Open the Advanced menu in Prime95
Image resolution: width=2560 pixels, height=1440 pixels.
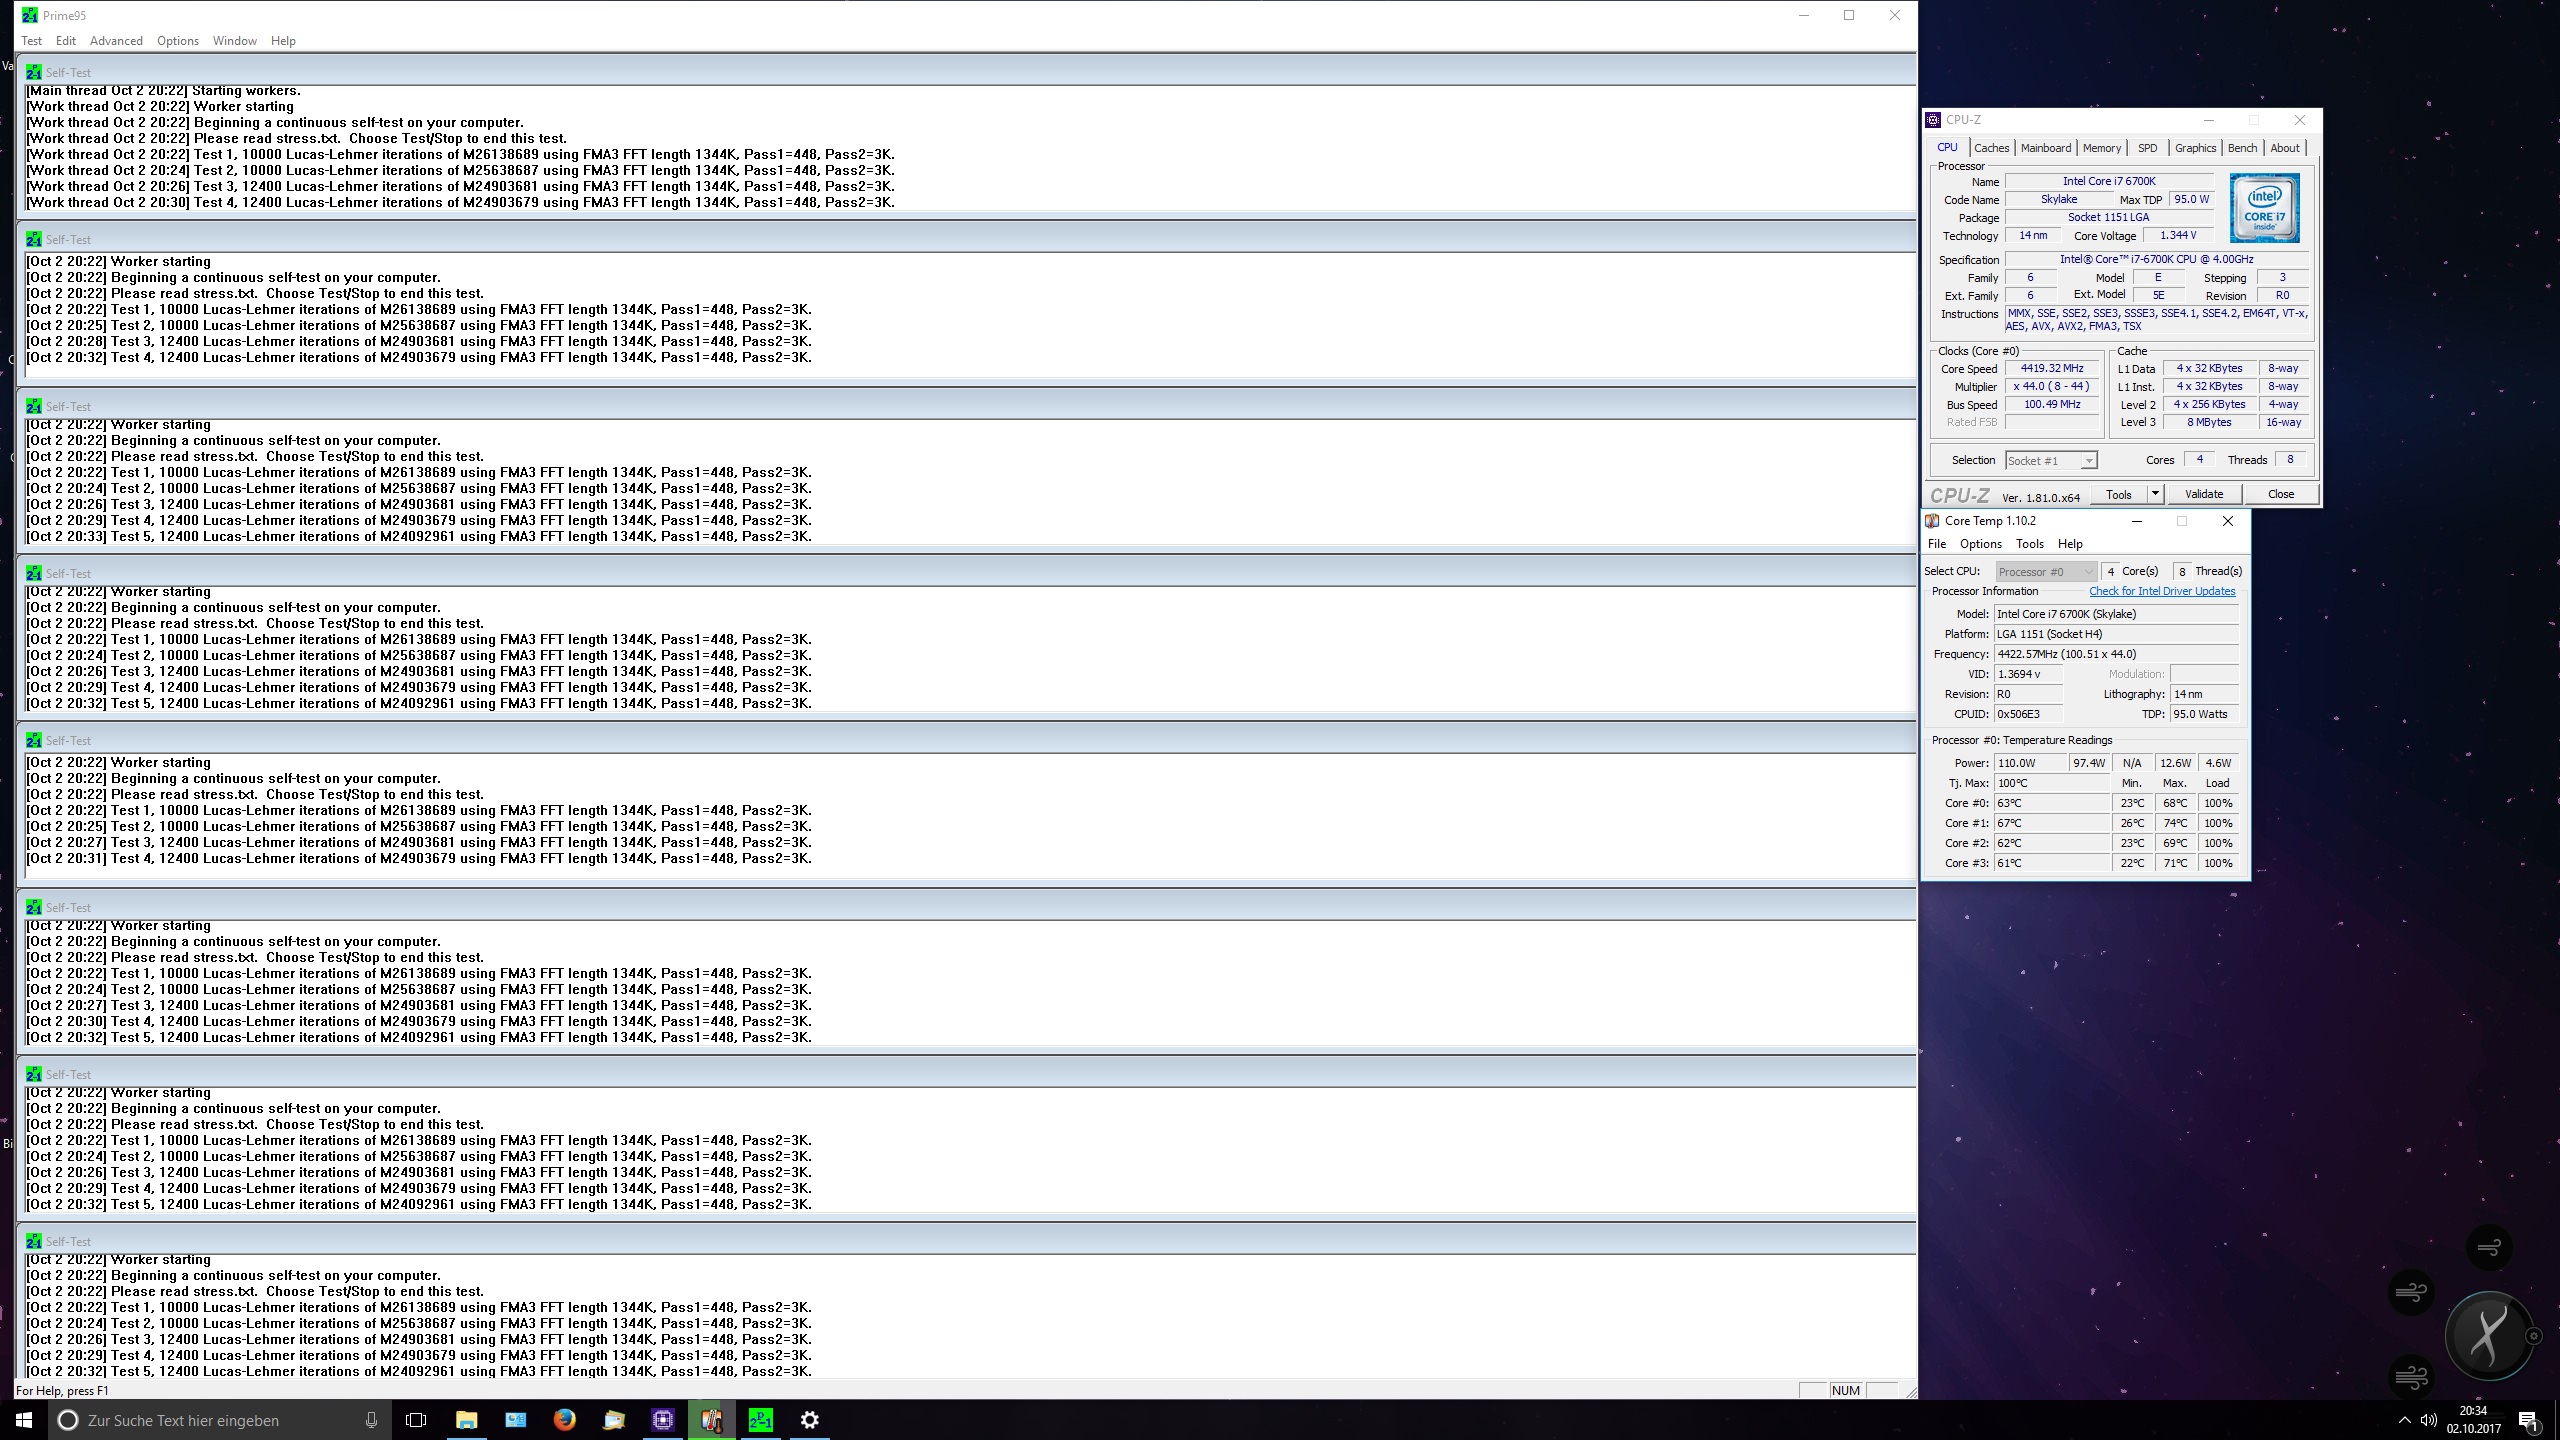[x=116, y=41]
